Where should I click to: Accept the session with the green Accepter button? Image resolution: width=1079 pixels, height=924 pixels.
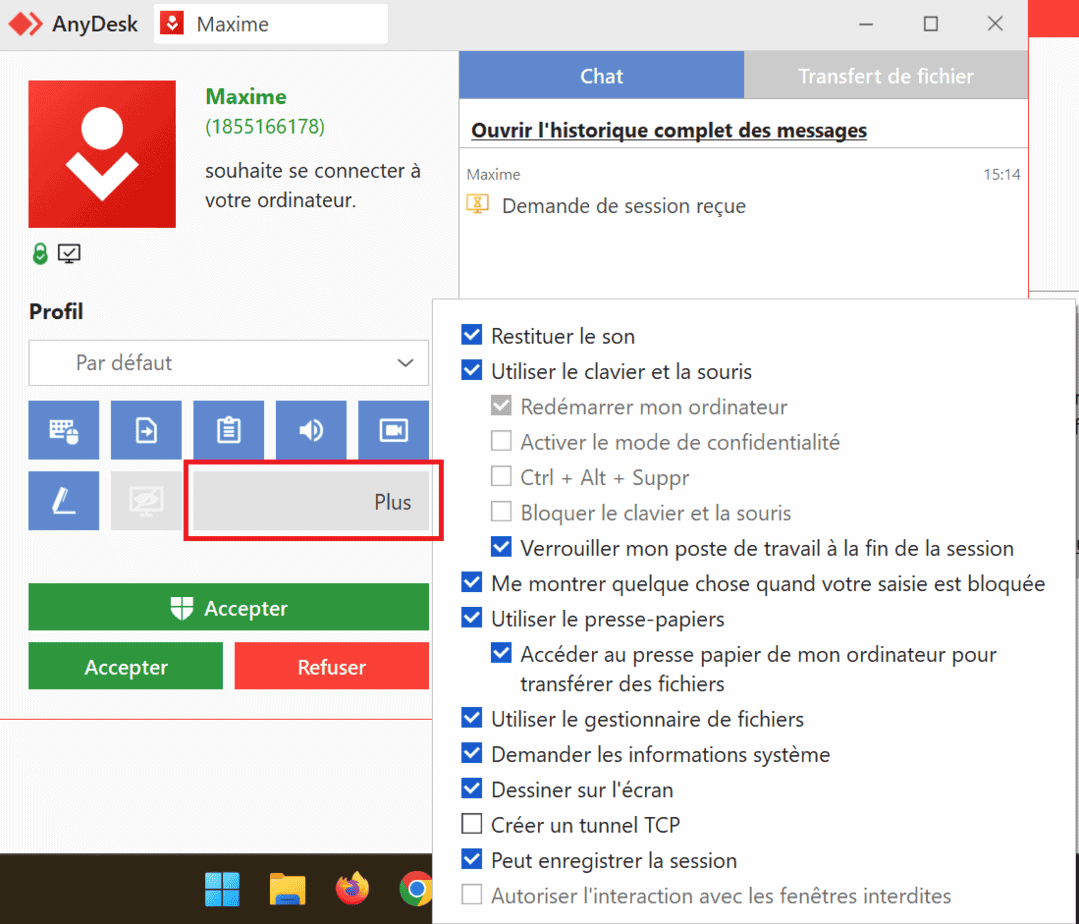click(x=228, y=607)
